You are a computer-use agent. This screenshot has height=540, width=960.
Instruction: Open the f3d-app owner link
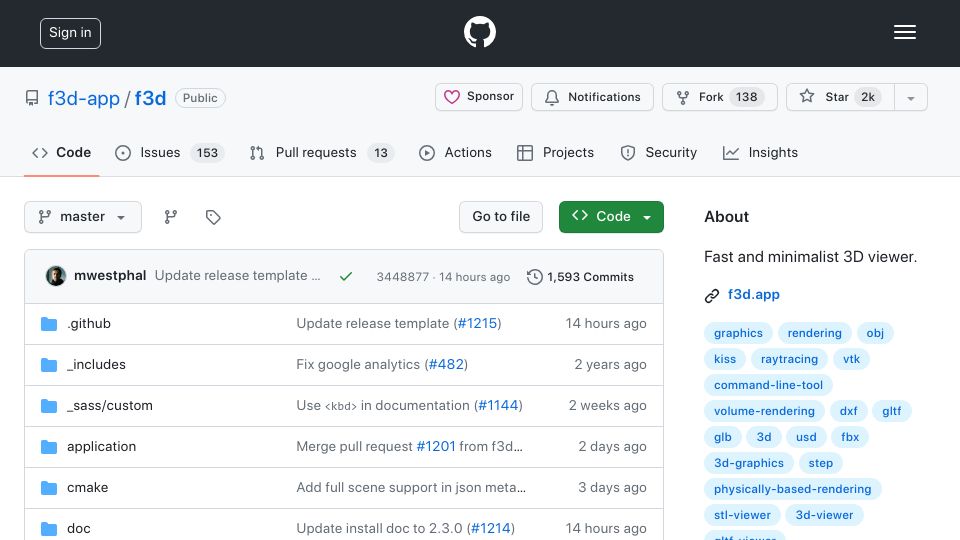coord(84,98)
